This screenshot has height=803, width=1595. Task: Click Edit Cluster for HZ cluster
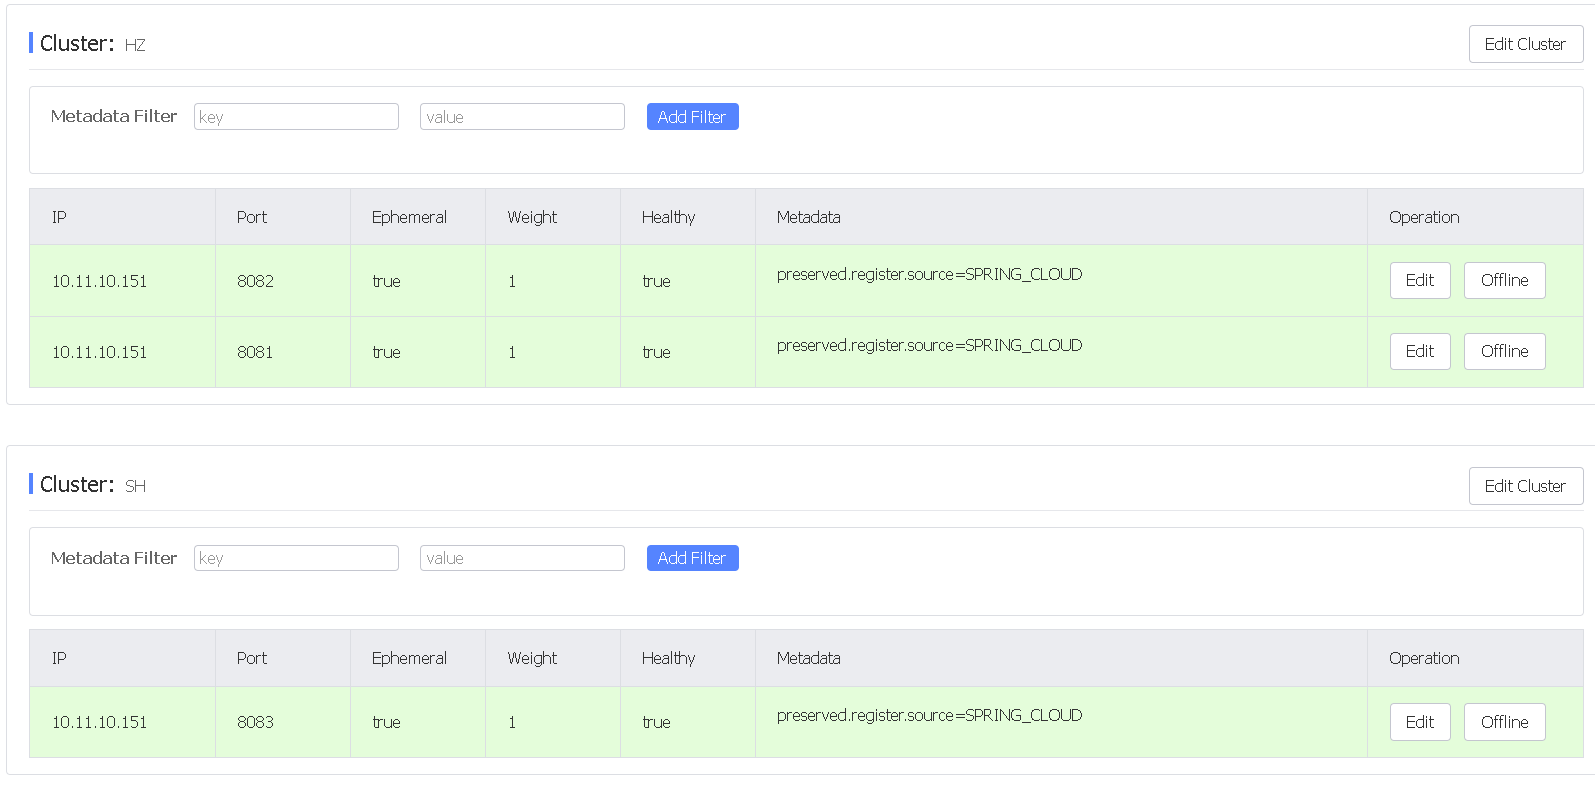(1525, 44)
